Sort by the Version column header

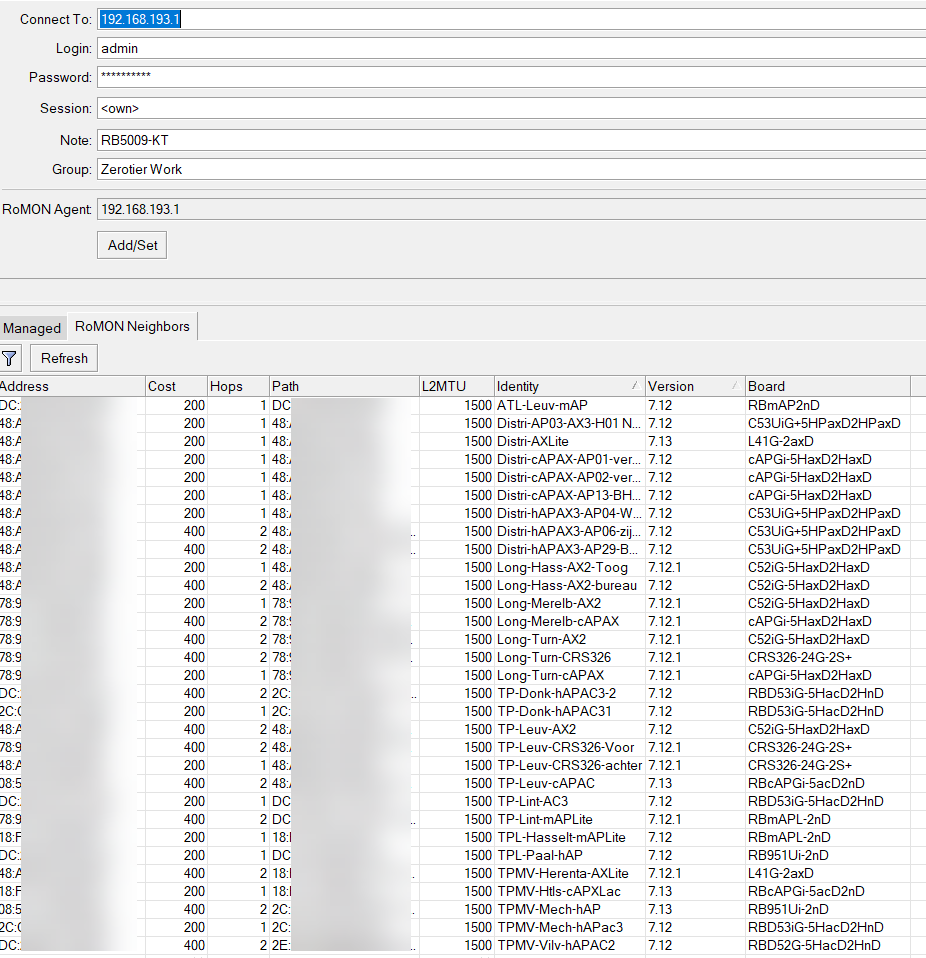[x=695, y=386]
